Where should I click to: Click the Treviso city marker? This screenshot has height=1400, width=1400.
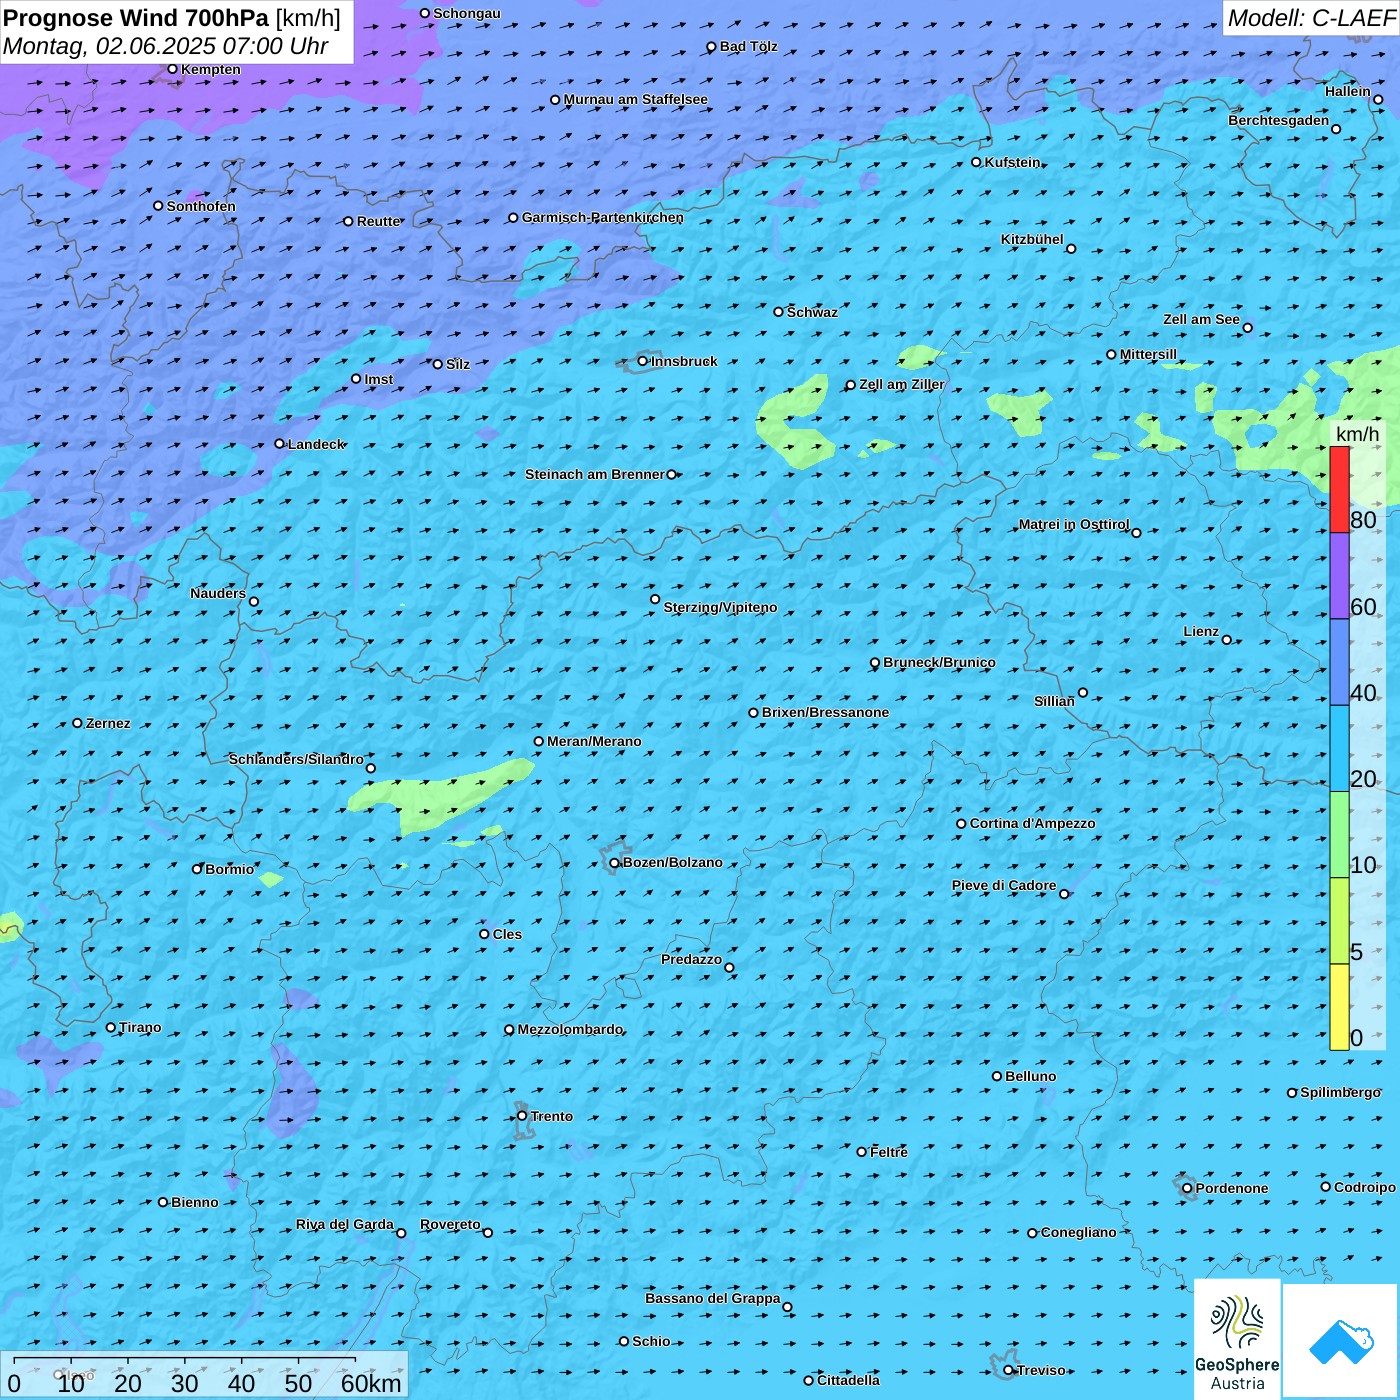pyautogui.click(x=1009, y=1370)
